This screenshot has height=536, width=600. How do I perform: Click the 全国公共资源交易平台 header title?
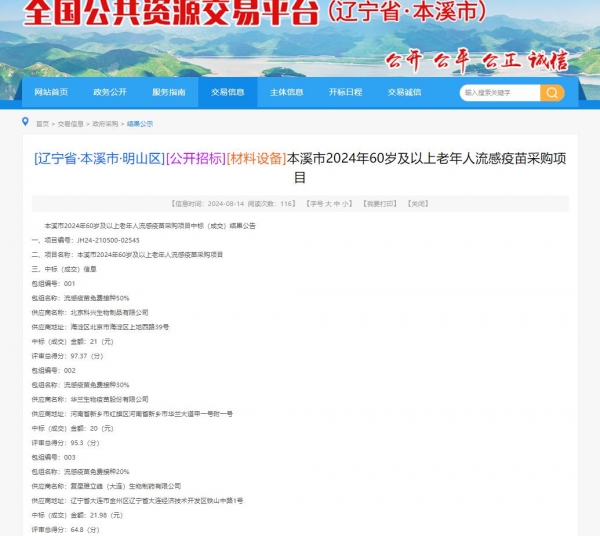[170, 15]
